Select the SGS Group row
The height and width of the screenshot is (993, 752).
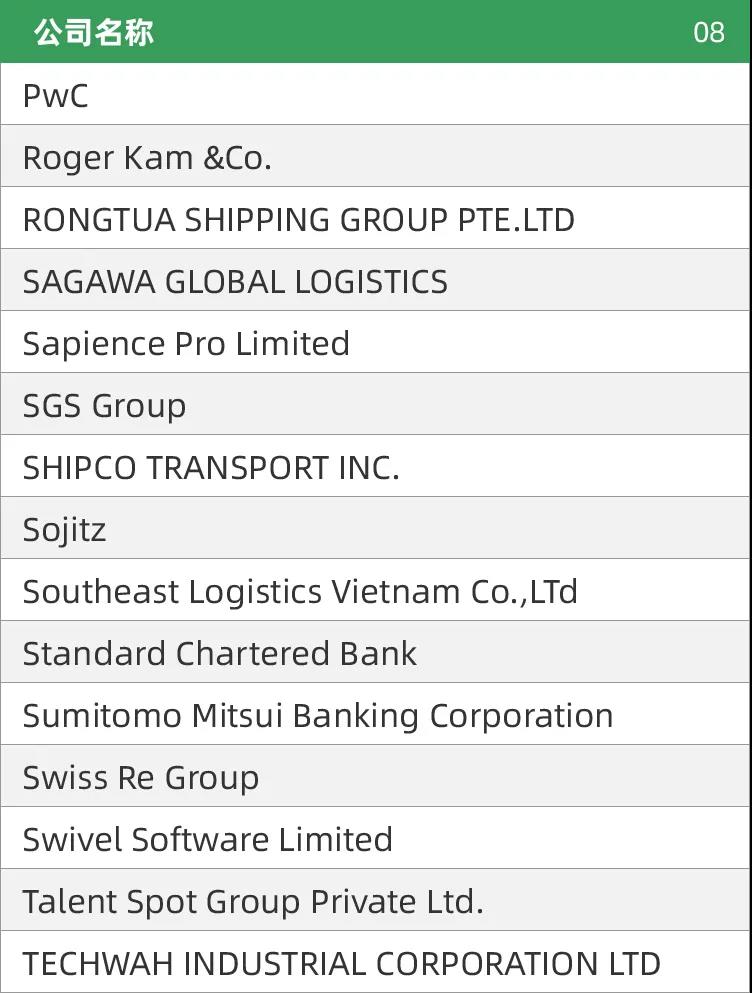(x=376, y=404)
